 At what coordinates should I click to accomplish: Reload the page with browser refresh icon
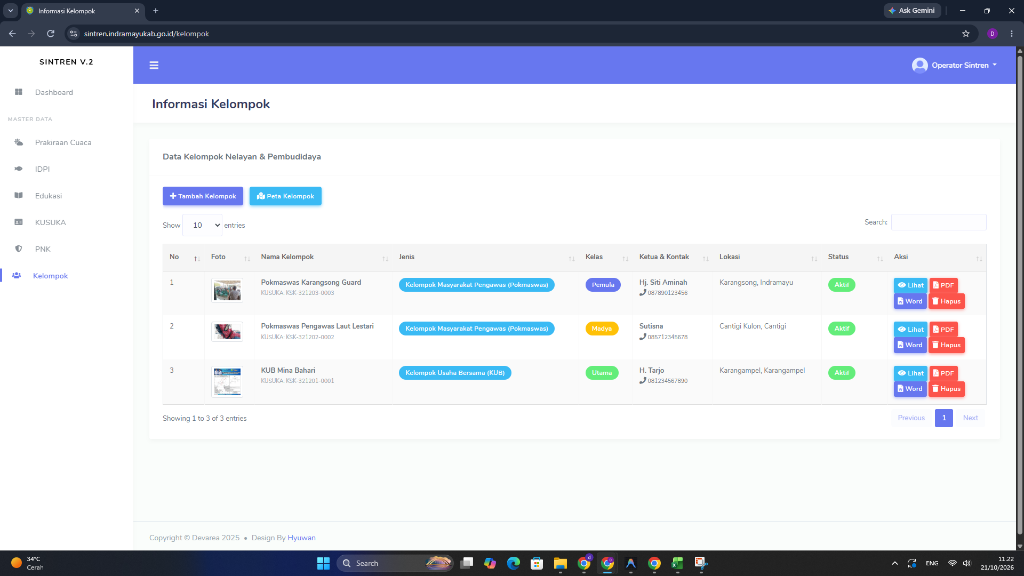point(50,33)
